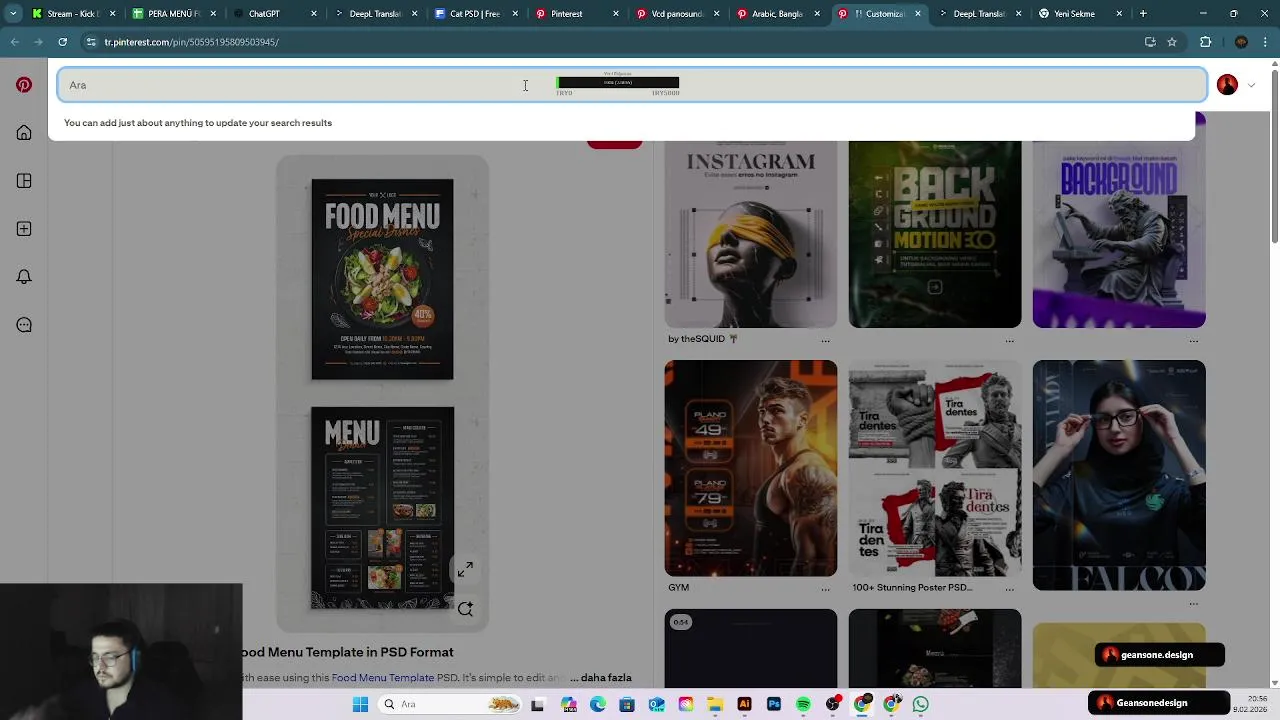Screen dimensions: 1280x720
Task: Go to Home feed in Pinterest sidebar
Action: pos(24,133)
